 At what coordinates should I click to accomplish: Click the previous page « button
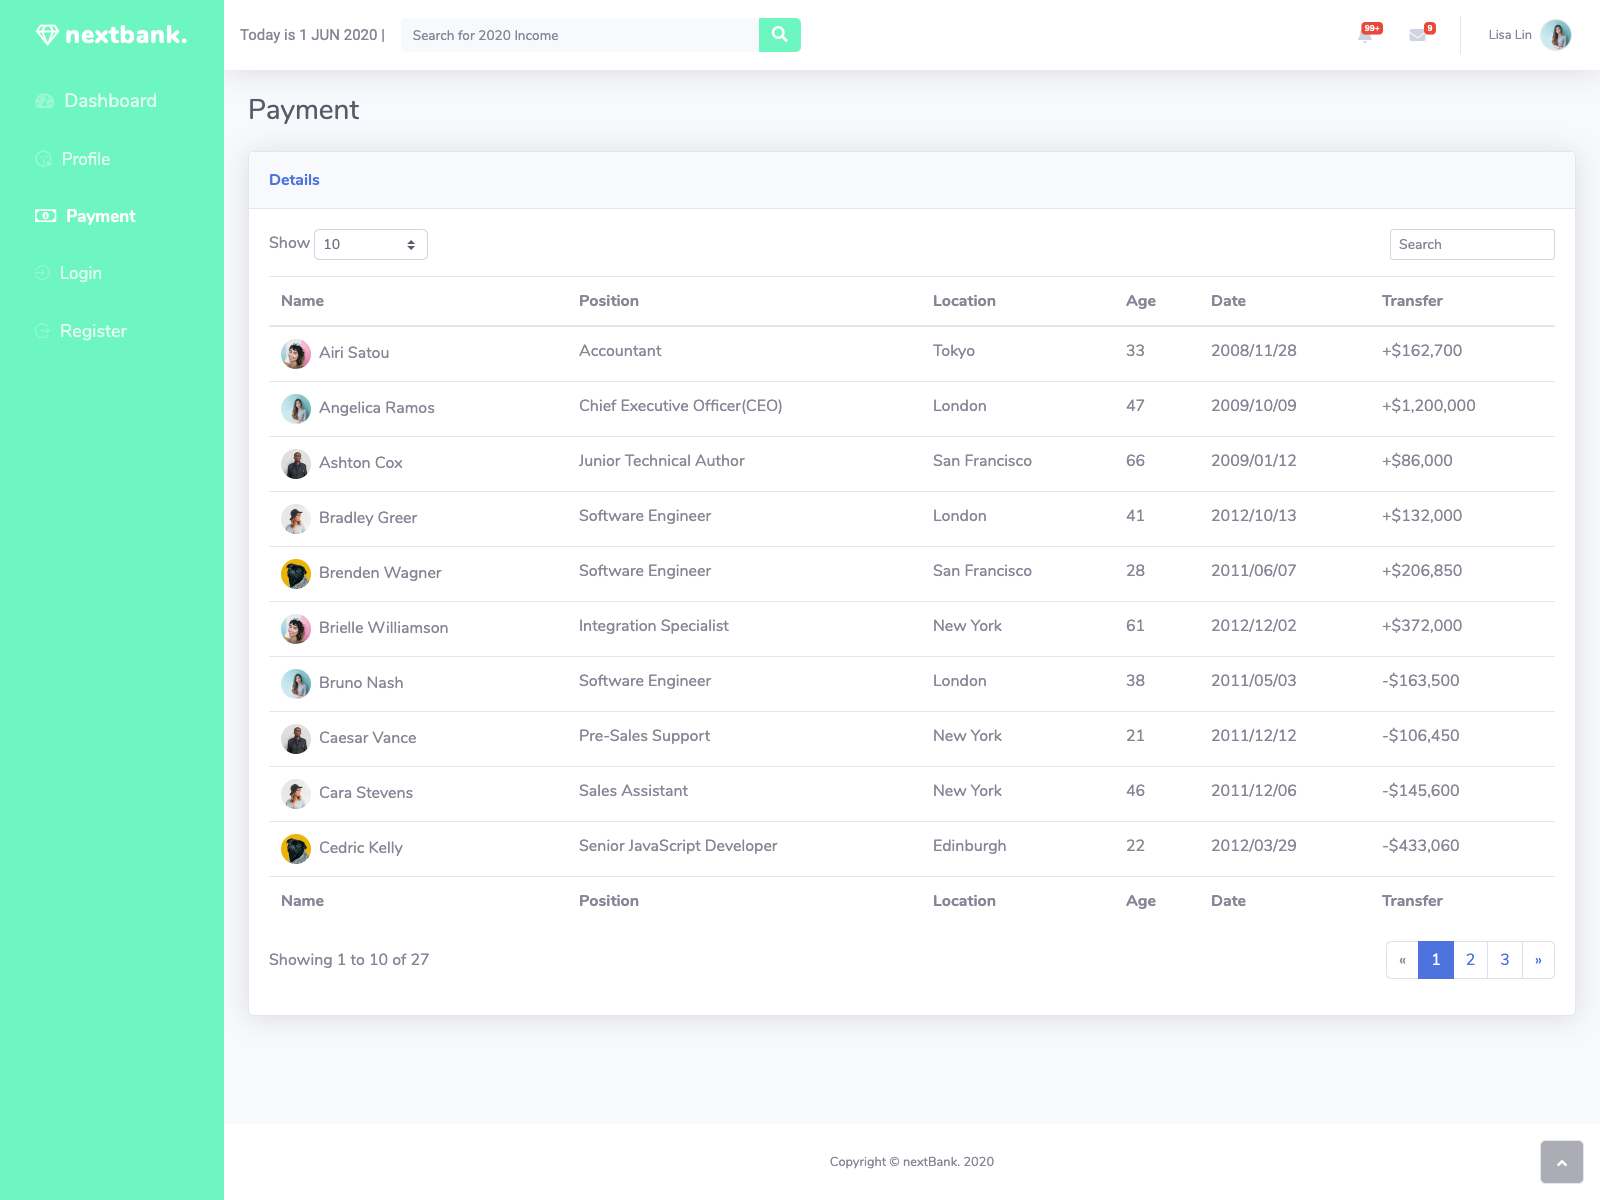(x=1402, y=960)
